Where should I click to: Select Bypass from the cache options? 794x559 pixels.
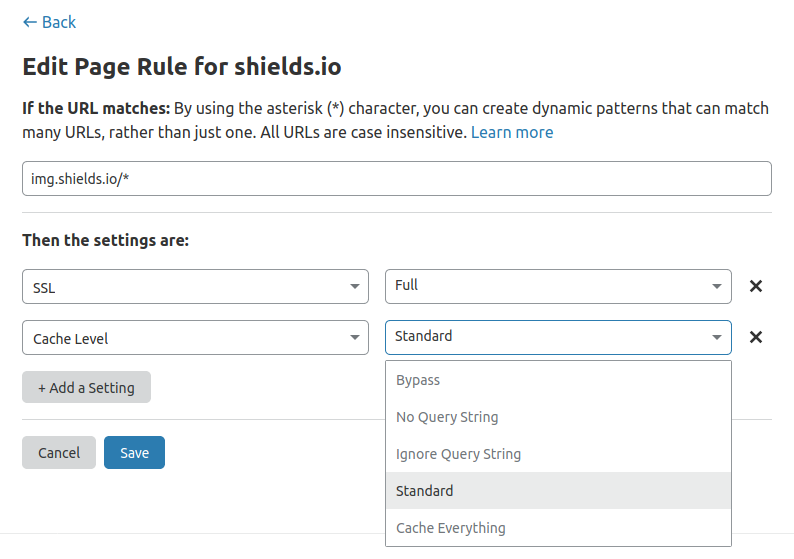(418, 380)
